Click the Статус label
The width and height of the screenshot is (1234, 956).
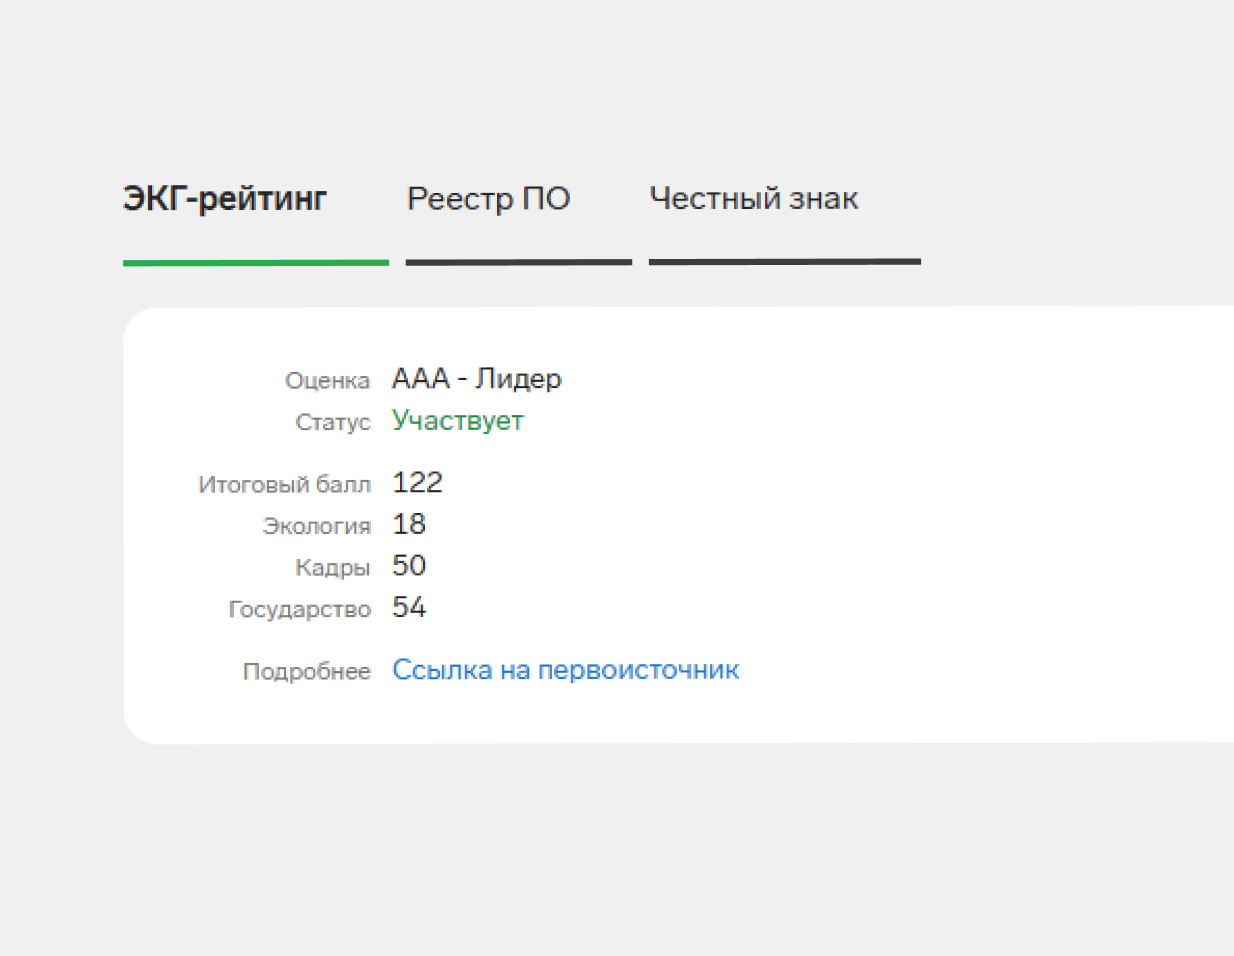tap(332, 423)
